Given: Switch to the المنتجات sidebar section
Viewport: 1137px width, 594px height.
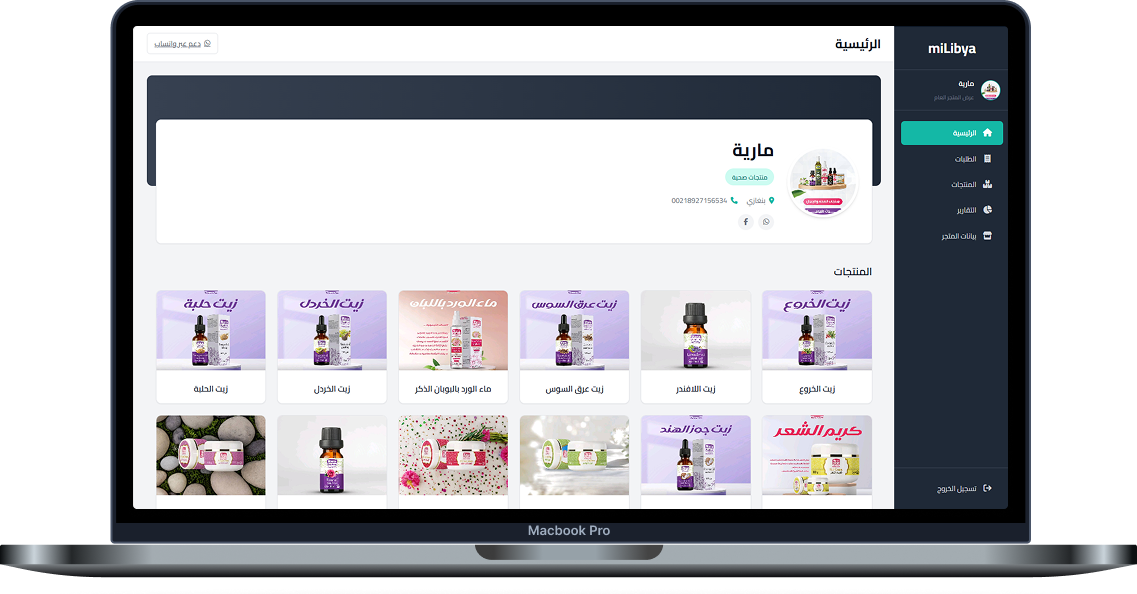Looking at the screenshot, I should [x=962, y=184].
